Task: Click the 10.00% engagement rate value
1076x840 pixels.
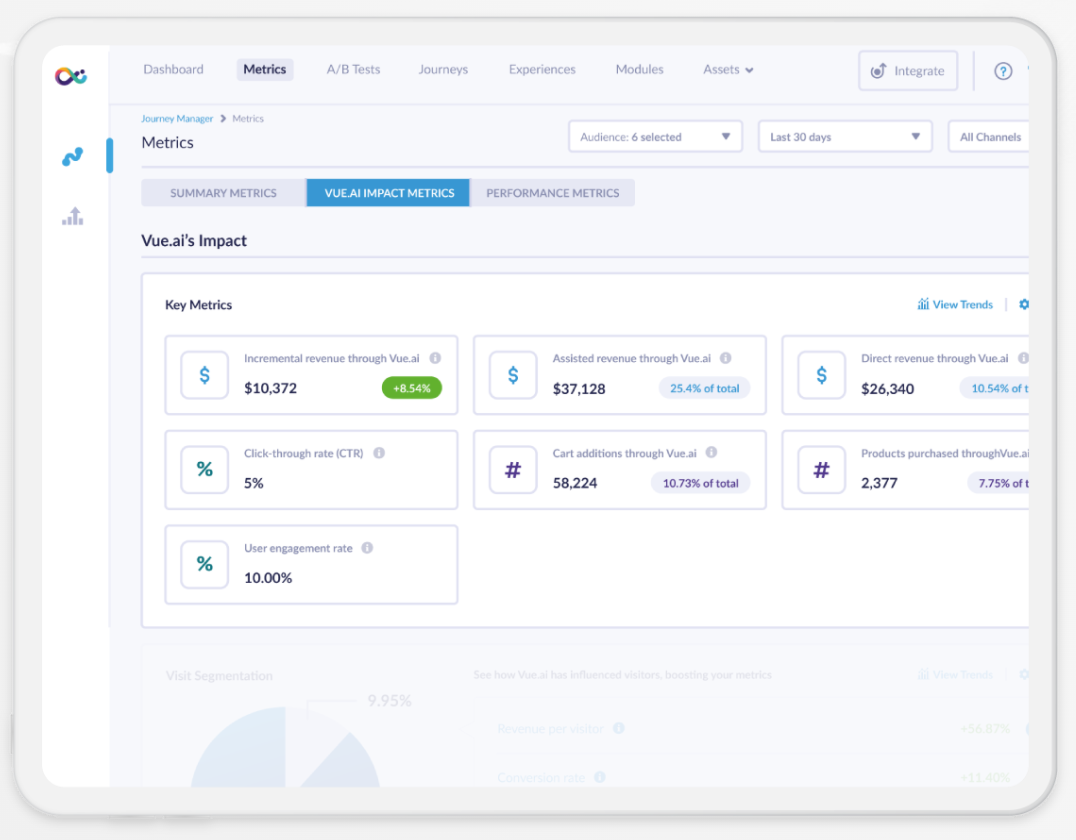Action: click(x=268, y=578)
